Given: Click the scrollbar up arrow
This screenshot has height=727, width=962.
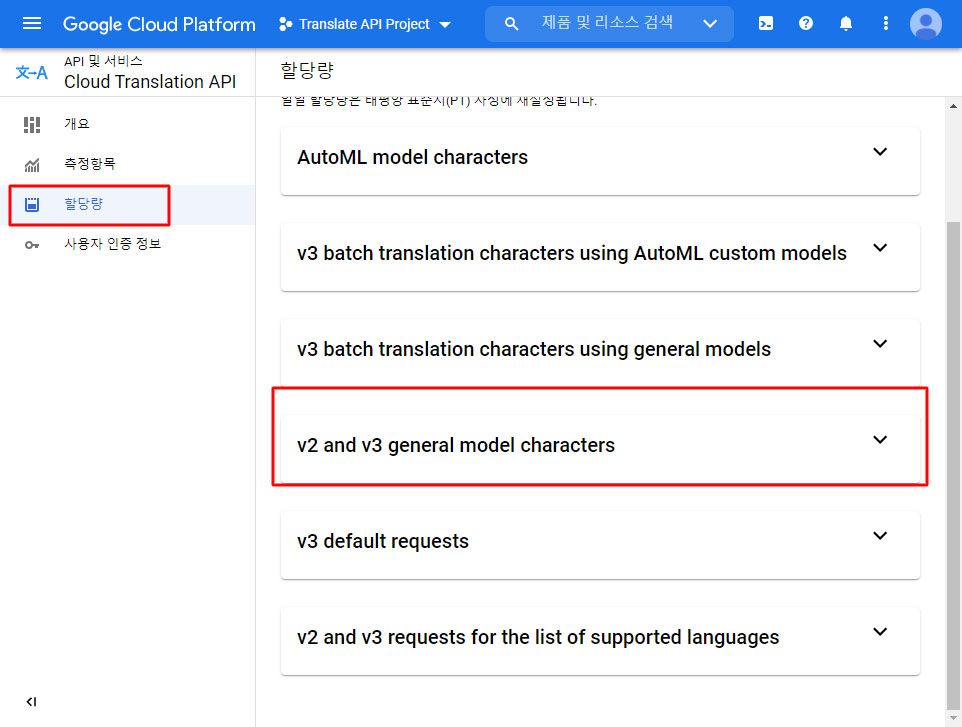Looking at the screenshot, I should point(953,106).
